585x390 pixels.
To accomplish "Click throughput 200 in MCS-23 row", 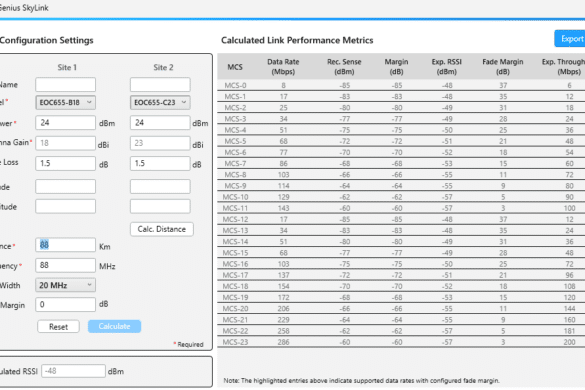I will click(569, 342).
